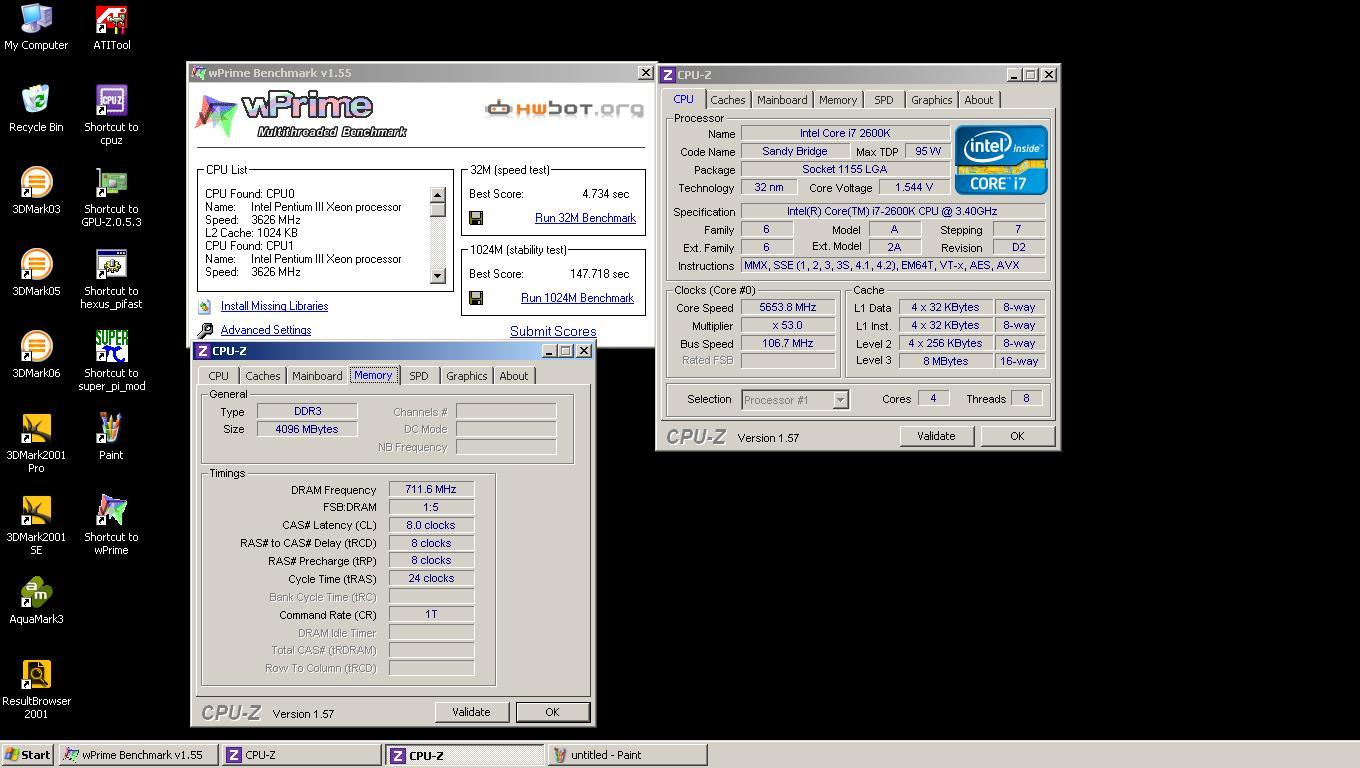Click OK in the CPU-Z Memory window
This screenshot has height=768, width=1360.
pos(552,712)
